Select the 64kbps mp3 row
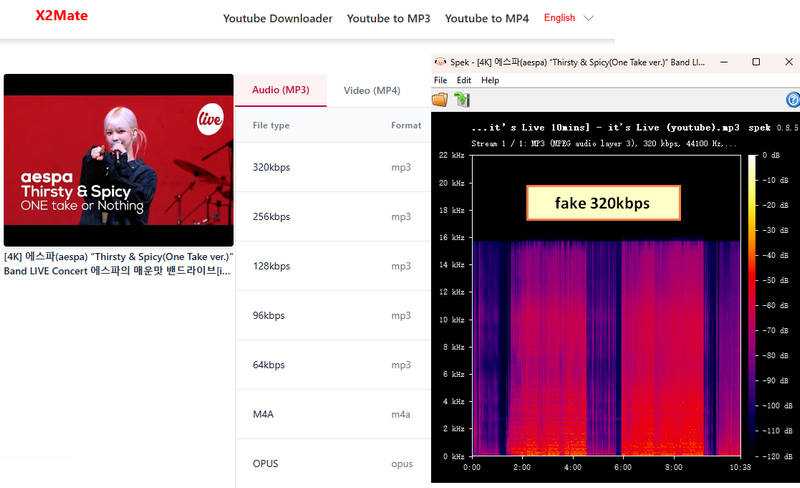800x488 pixels. 333,365
